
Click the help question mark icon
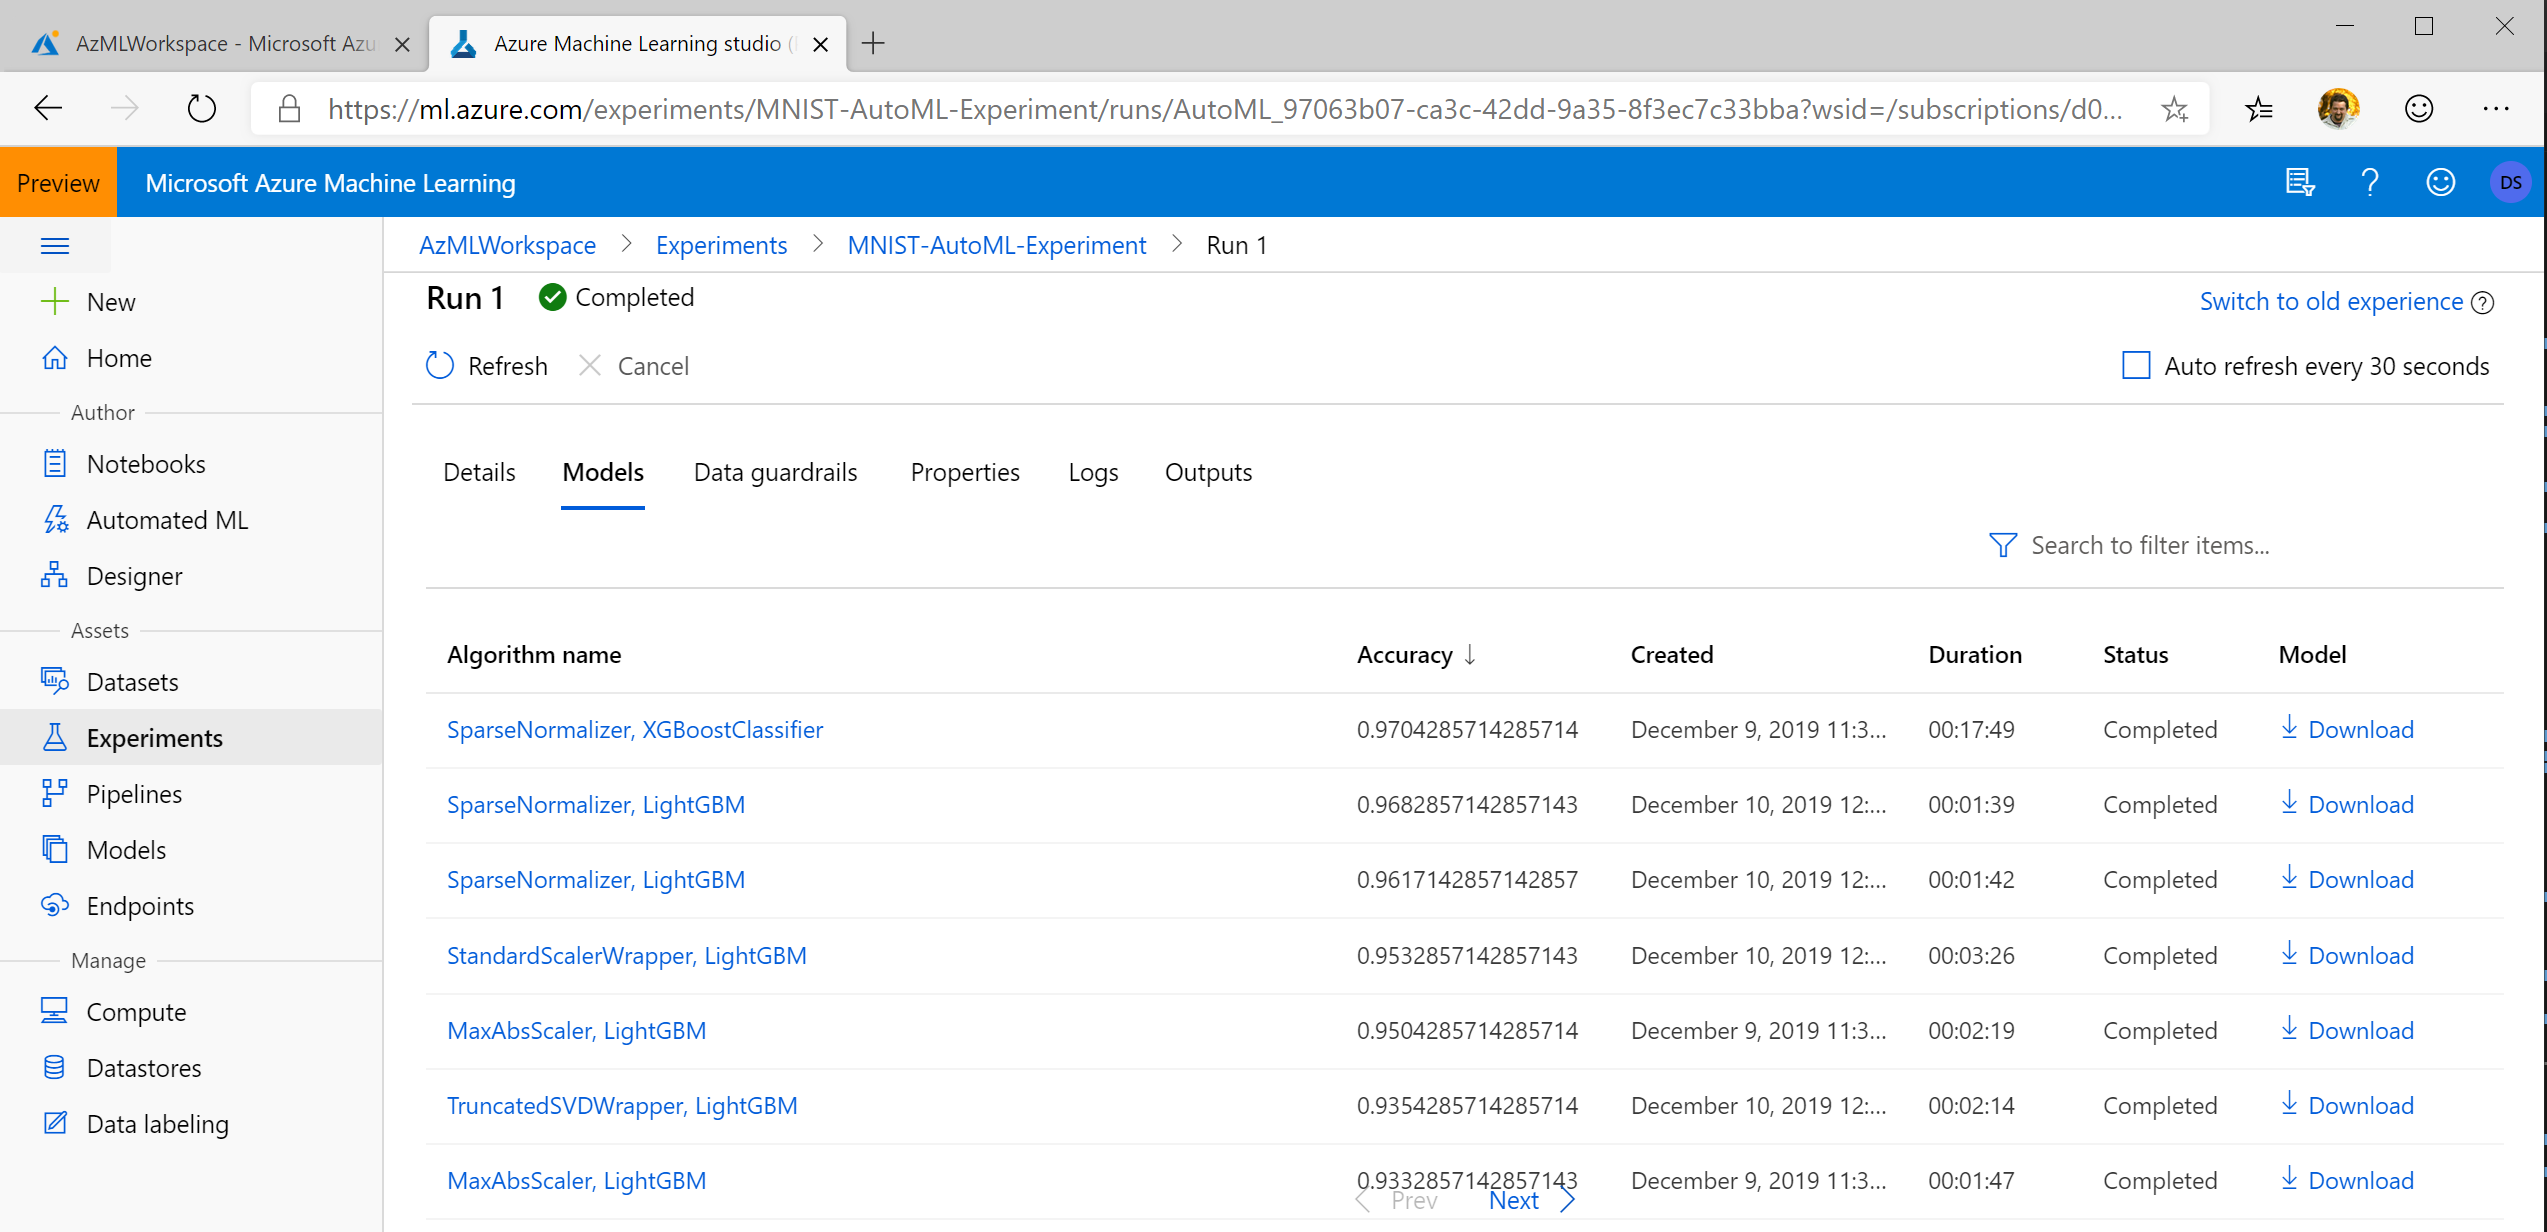click(2369, 183)
